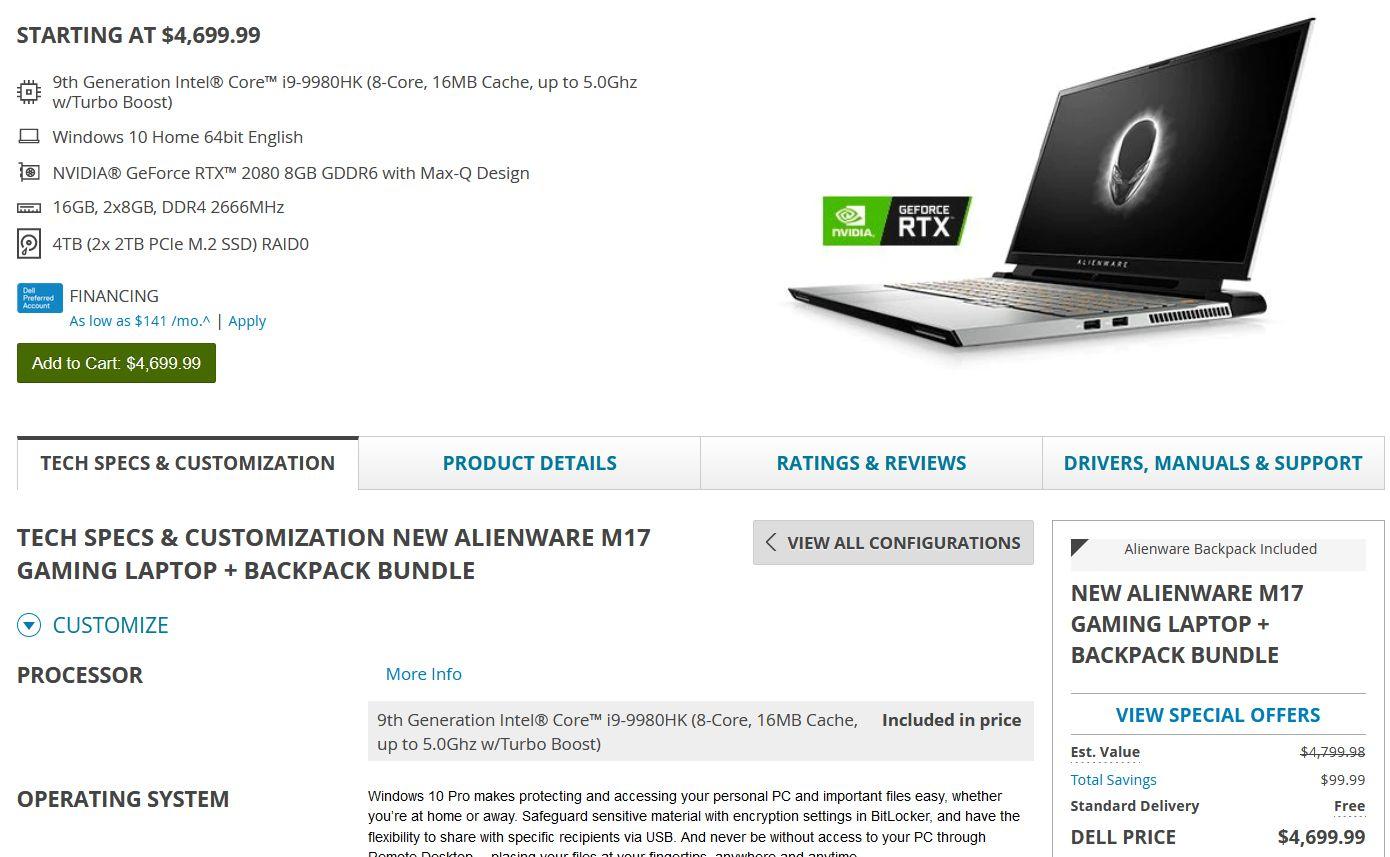Select Tech Specs & Customization tab
Image resolution: width=1390 pixels, height=857 pixels.
187,463
